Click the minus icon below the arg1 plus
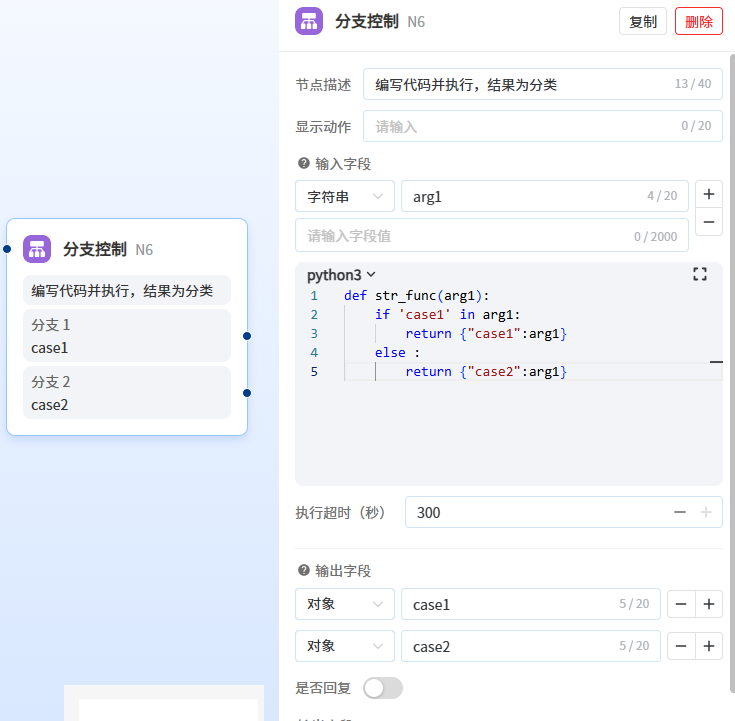The width and height of the screenshot is (735, 721). [709, 222]
